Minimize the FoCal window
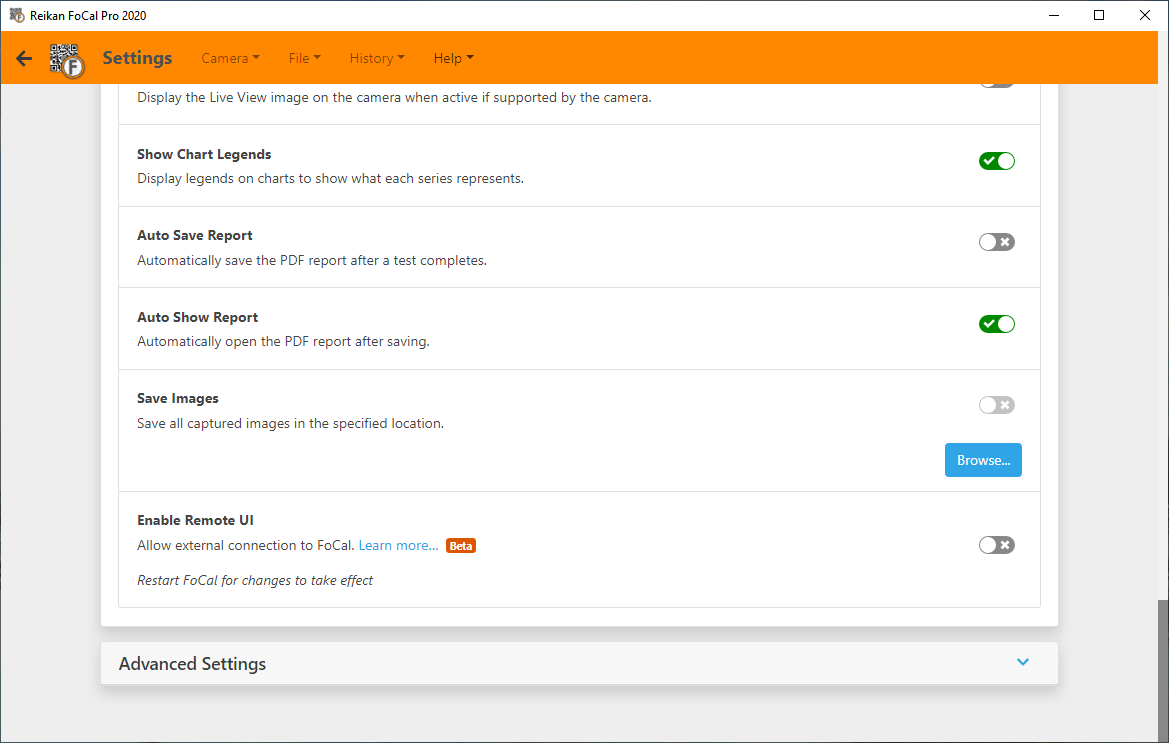1169x743 pixels. pyautogui.click(x=1054, y=15)
